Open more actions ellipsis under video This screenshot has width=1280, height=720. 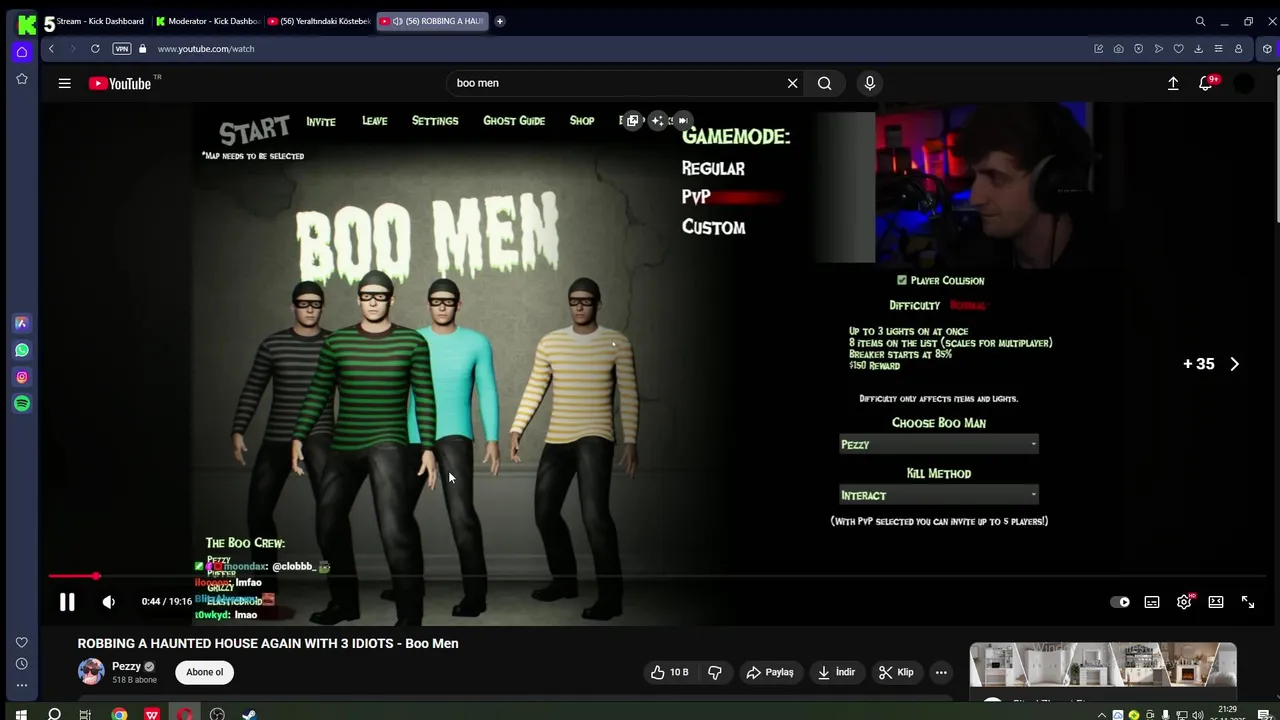click(x=941, y=672)
